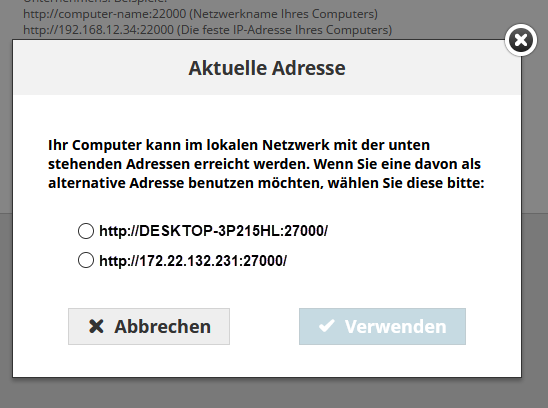This screenshot has height=408, width=548.
Task: Click the http://172.22.132.231:27000/ label text
Action: pyautogui.click(x=193, y=261)
